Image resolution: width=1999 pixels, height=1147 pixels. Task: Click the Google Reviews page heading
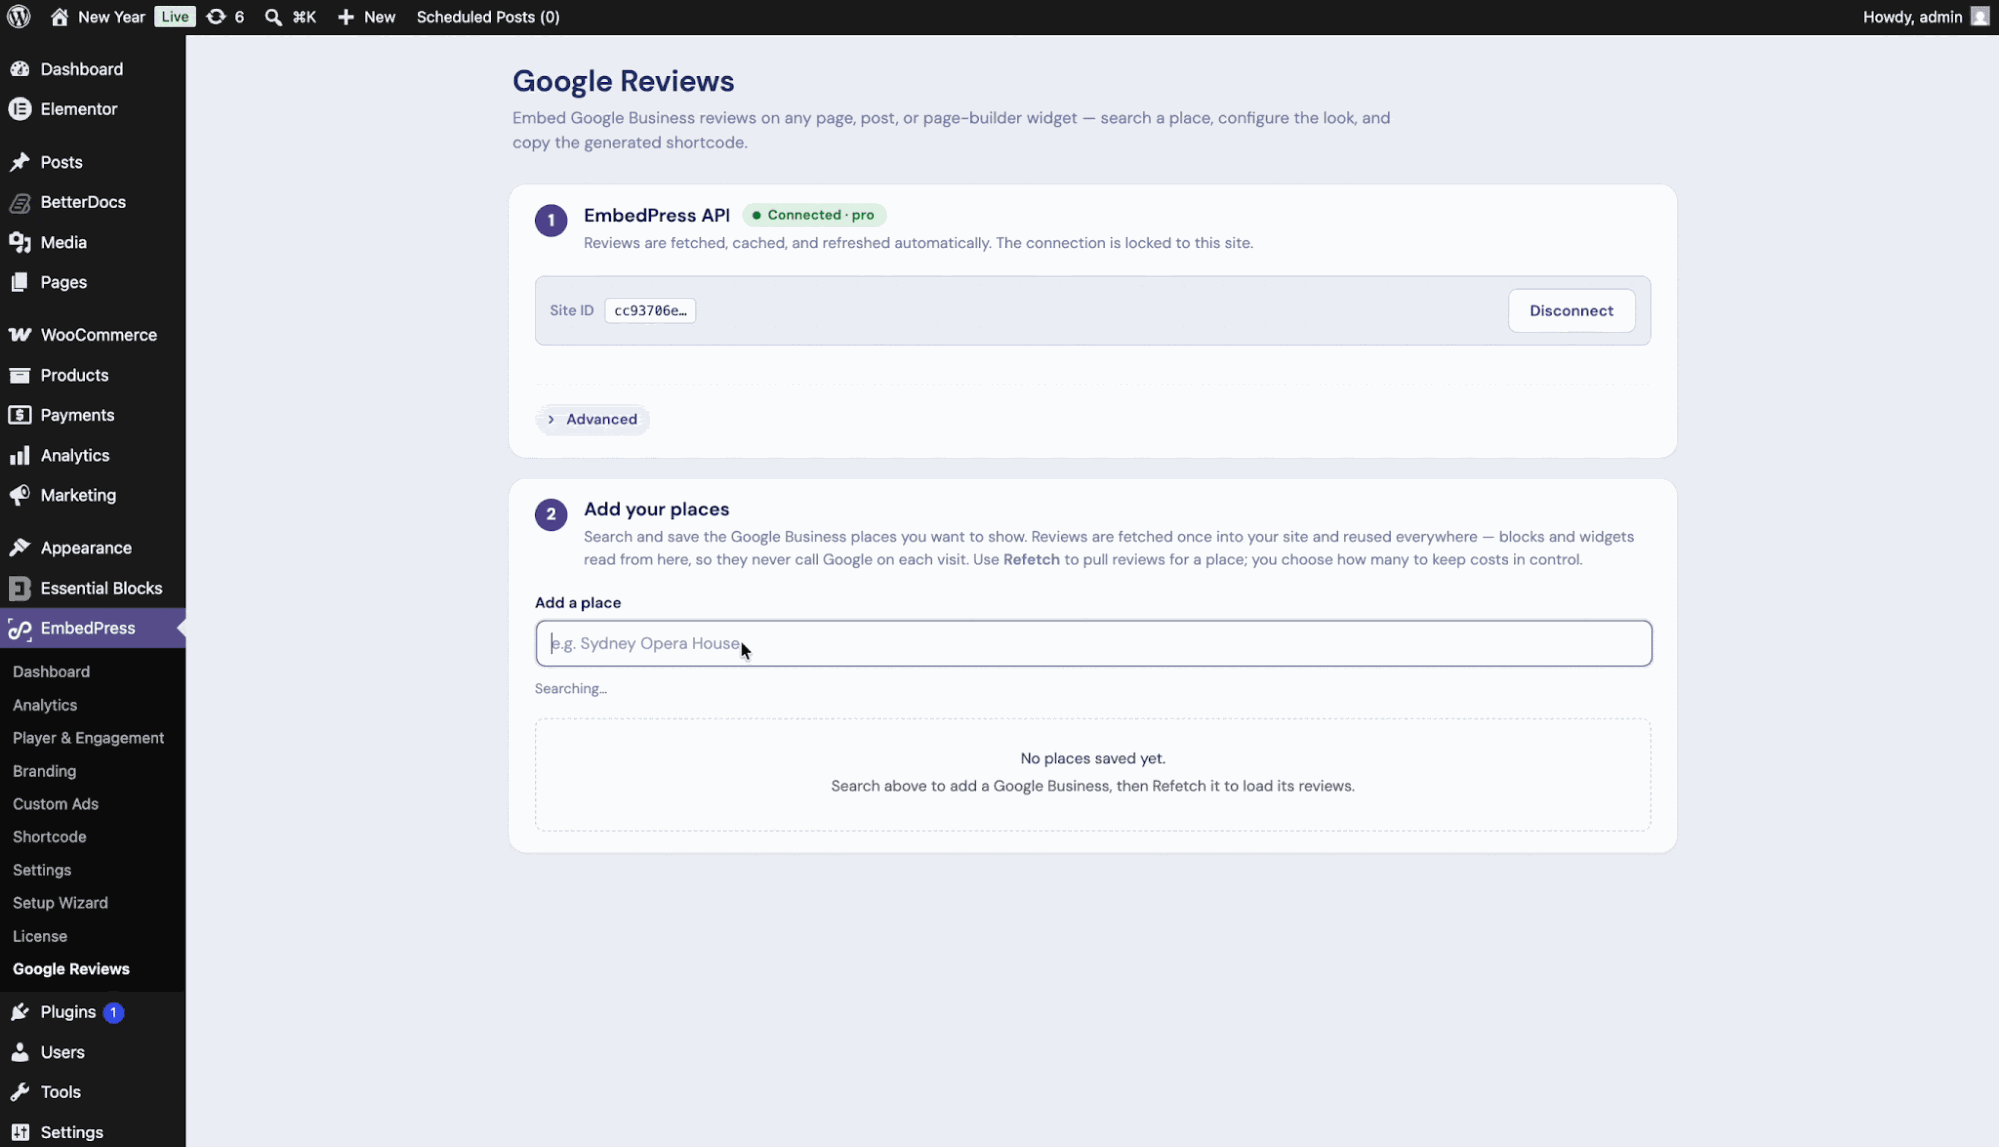623,81
